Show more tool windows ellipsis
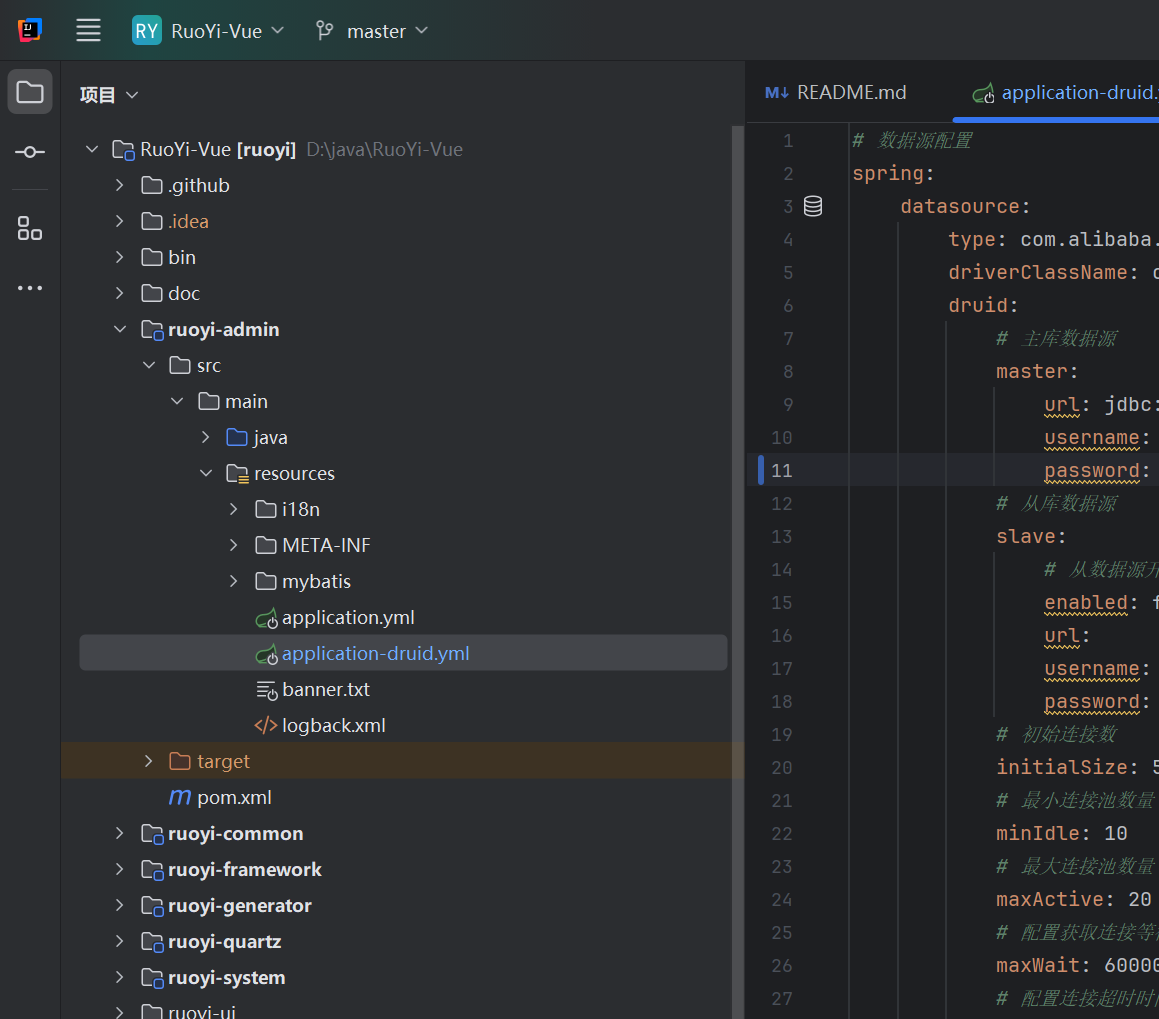1159x1019 pixels. click(x=30, y=287)
